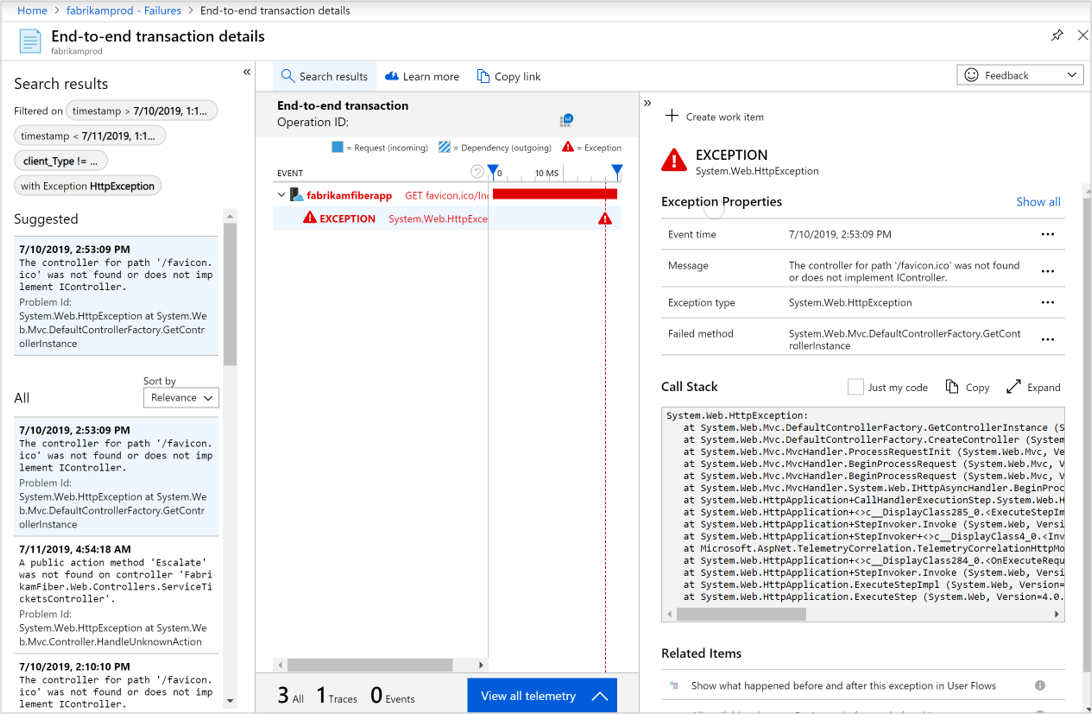1092x714 pixels.
Task: Click the right blue timeline range handle
Action: pyautogui.click(x=617, y=171)
